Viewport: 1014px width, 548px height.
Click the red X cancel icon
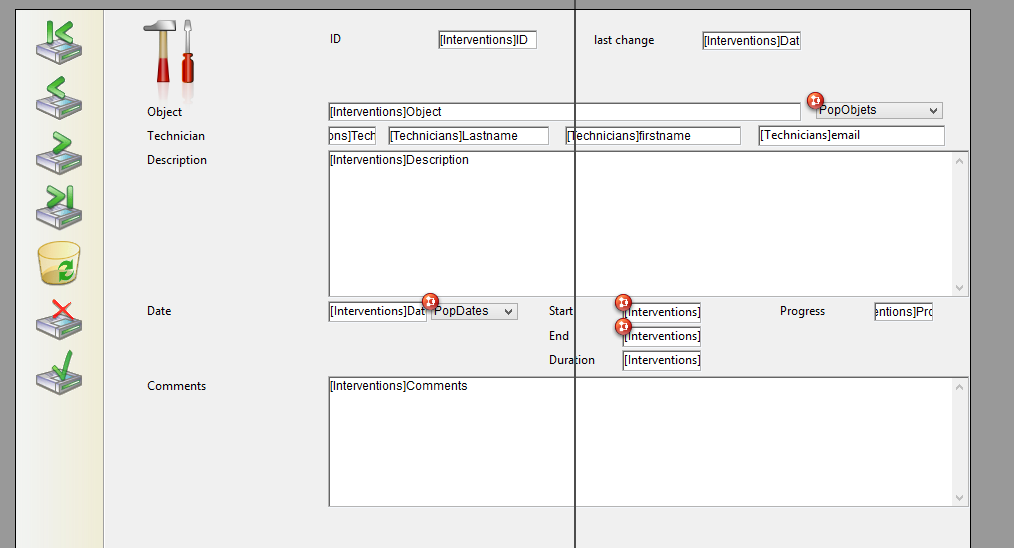click(x=58, y=317)
